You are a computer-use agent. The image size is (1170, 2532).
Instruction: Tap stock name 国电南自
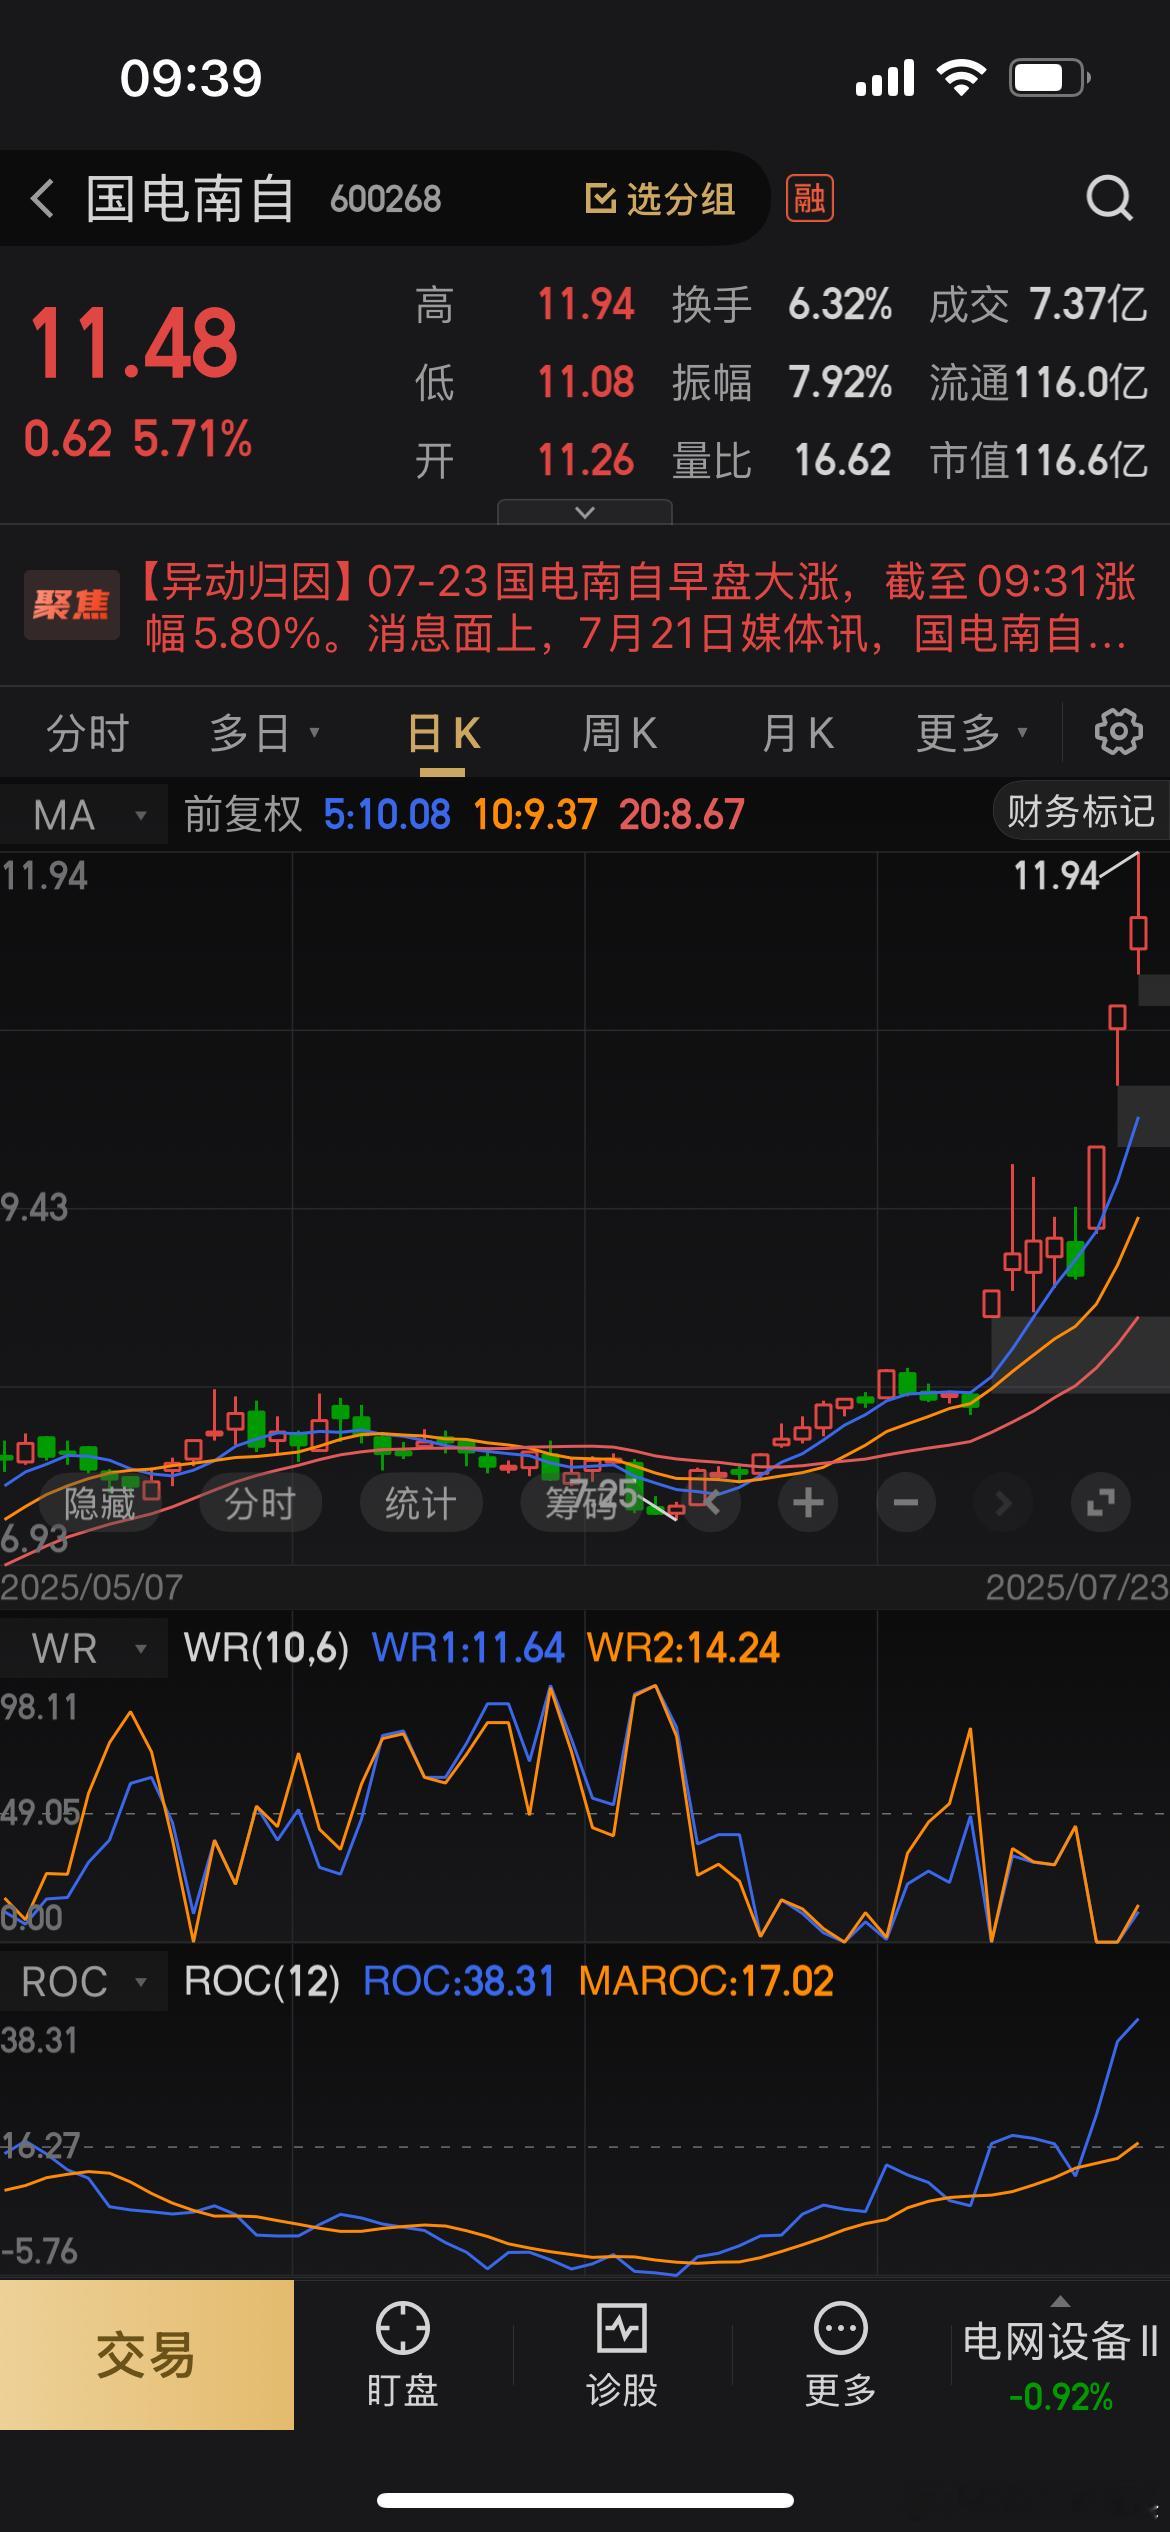(x=190, y=199)
